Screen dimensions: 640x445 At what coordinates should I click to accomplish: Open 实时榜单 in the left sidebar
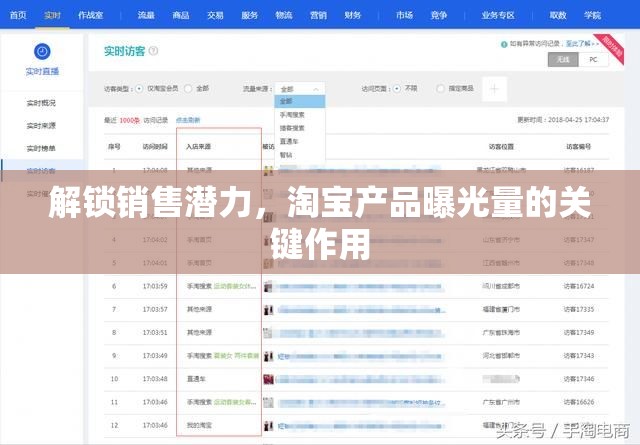click(41, 149)
